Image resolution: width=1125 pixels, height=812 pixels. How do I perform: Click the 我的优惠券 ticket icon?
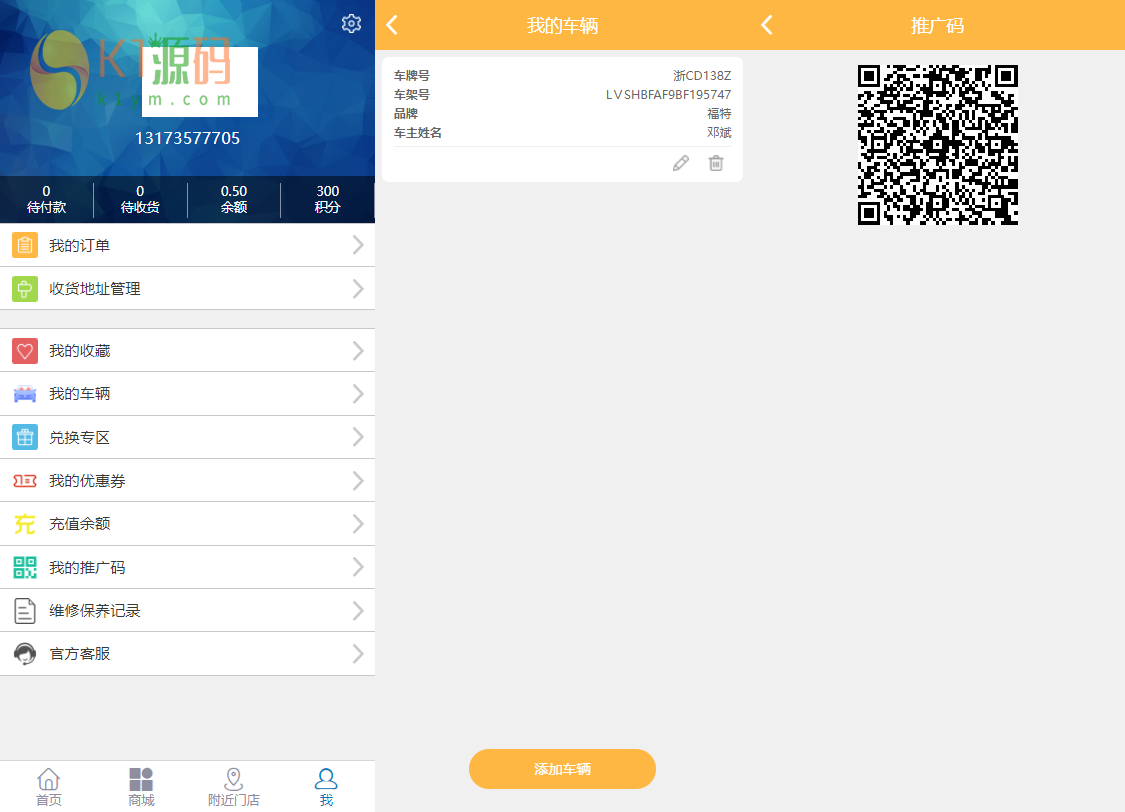25,481
